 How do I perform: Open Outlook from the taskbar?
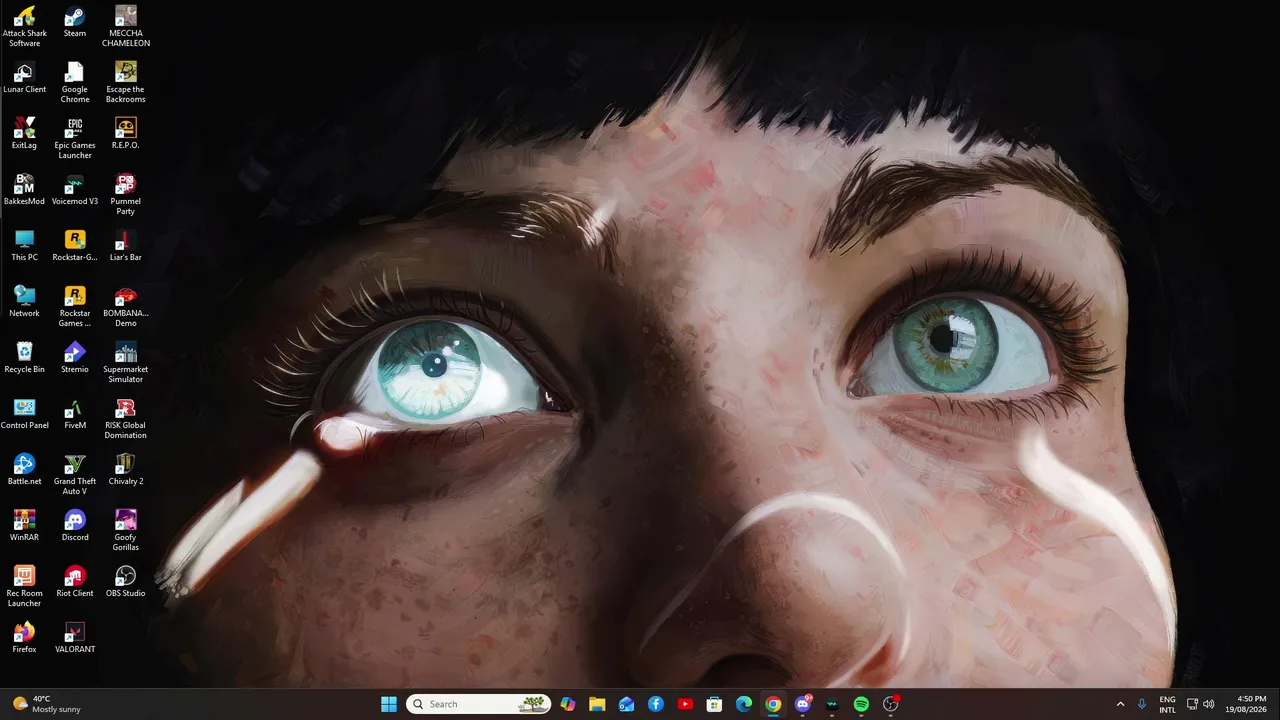(626, 704)
